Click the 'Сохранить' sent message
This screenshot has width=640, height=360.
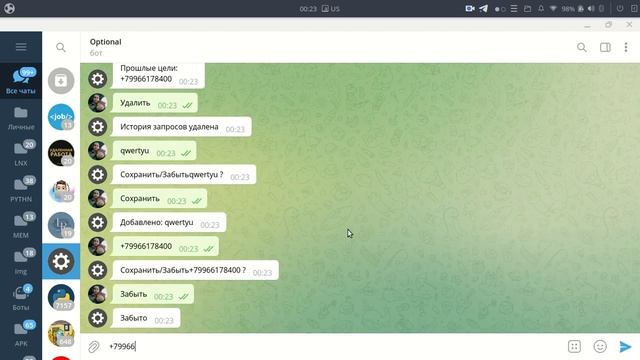[x=160, y=199]
